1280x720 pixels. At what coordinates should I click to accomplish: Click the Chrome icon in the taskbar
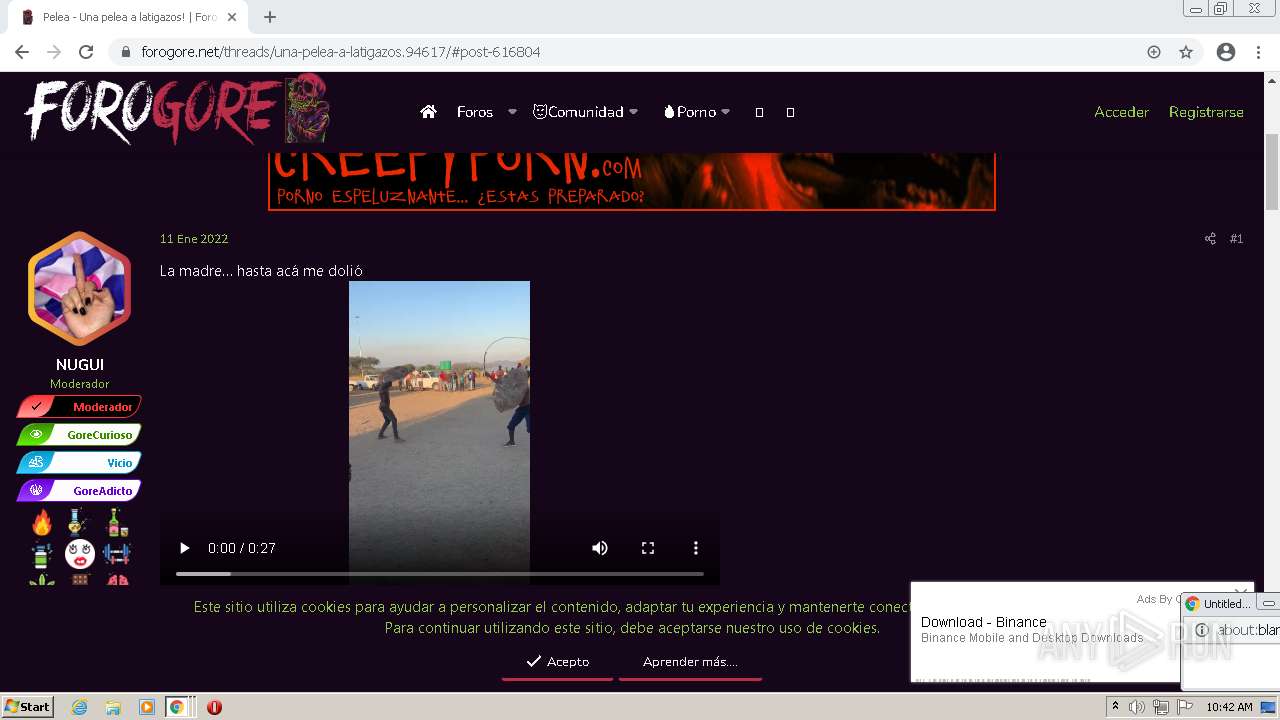click(177, 707)
